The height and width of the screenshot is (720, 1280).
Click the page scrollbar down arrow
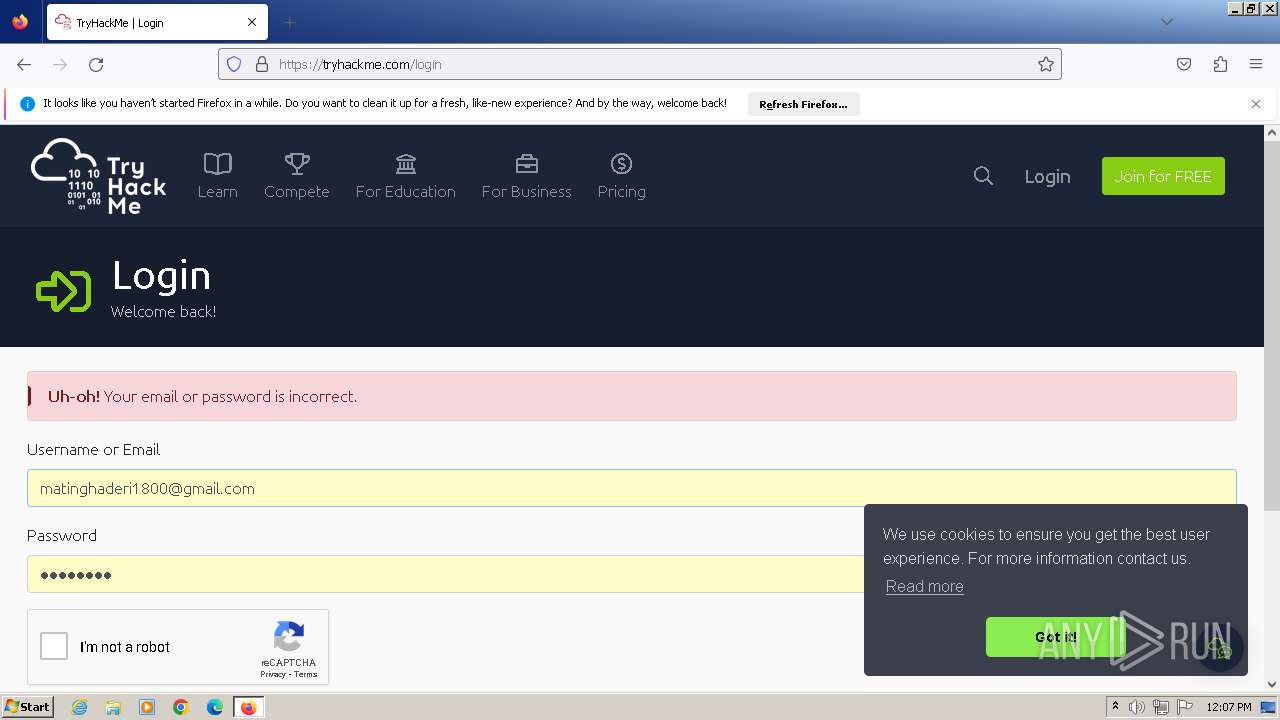[x=1272, y=685]
